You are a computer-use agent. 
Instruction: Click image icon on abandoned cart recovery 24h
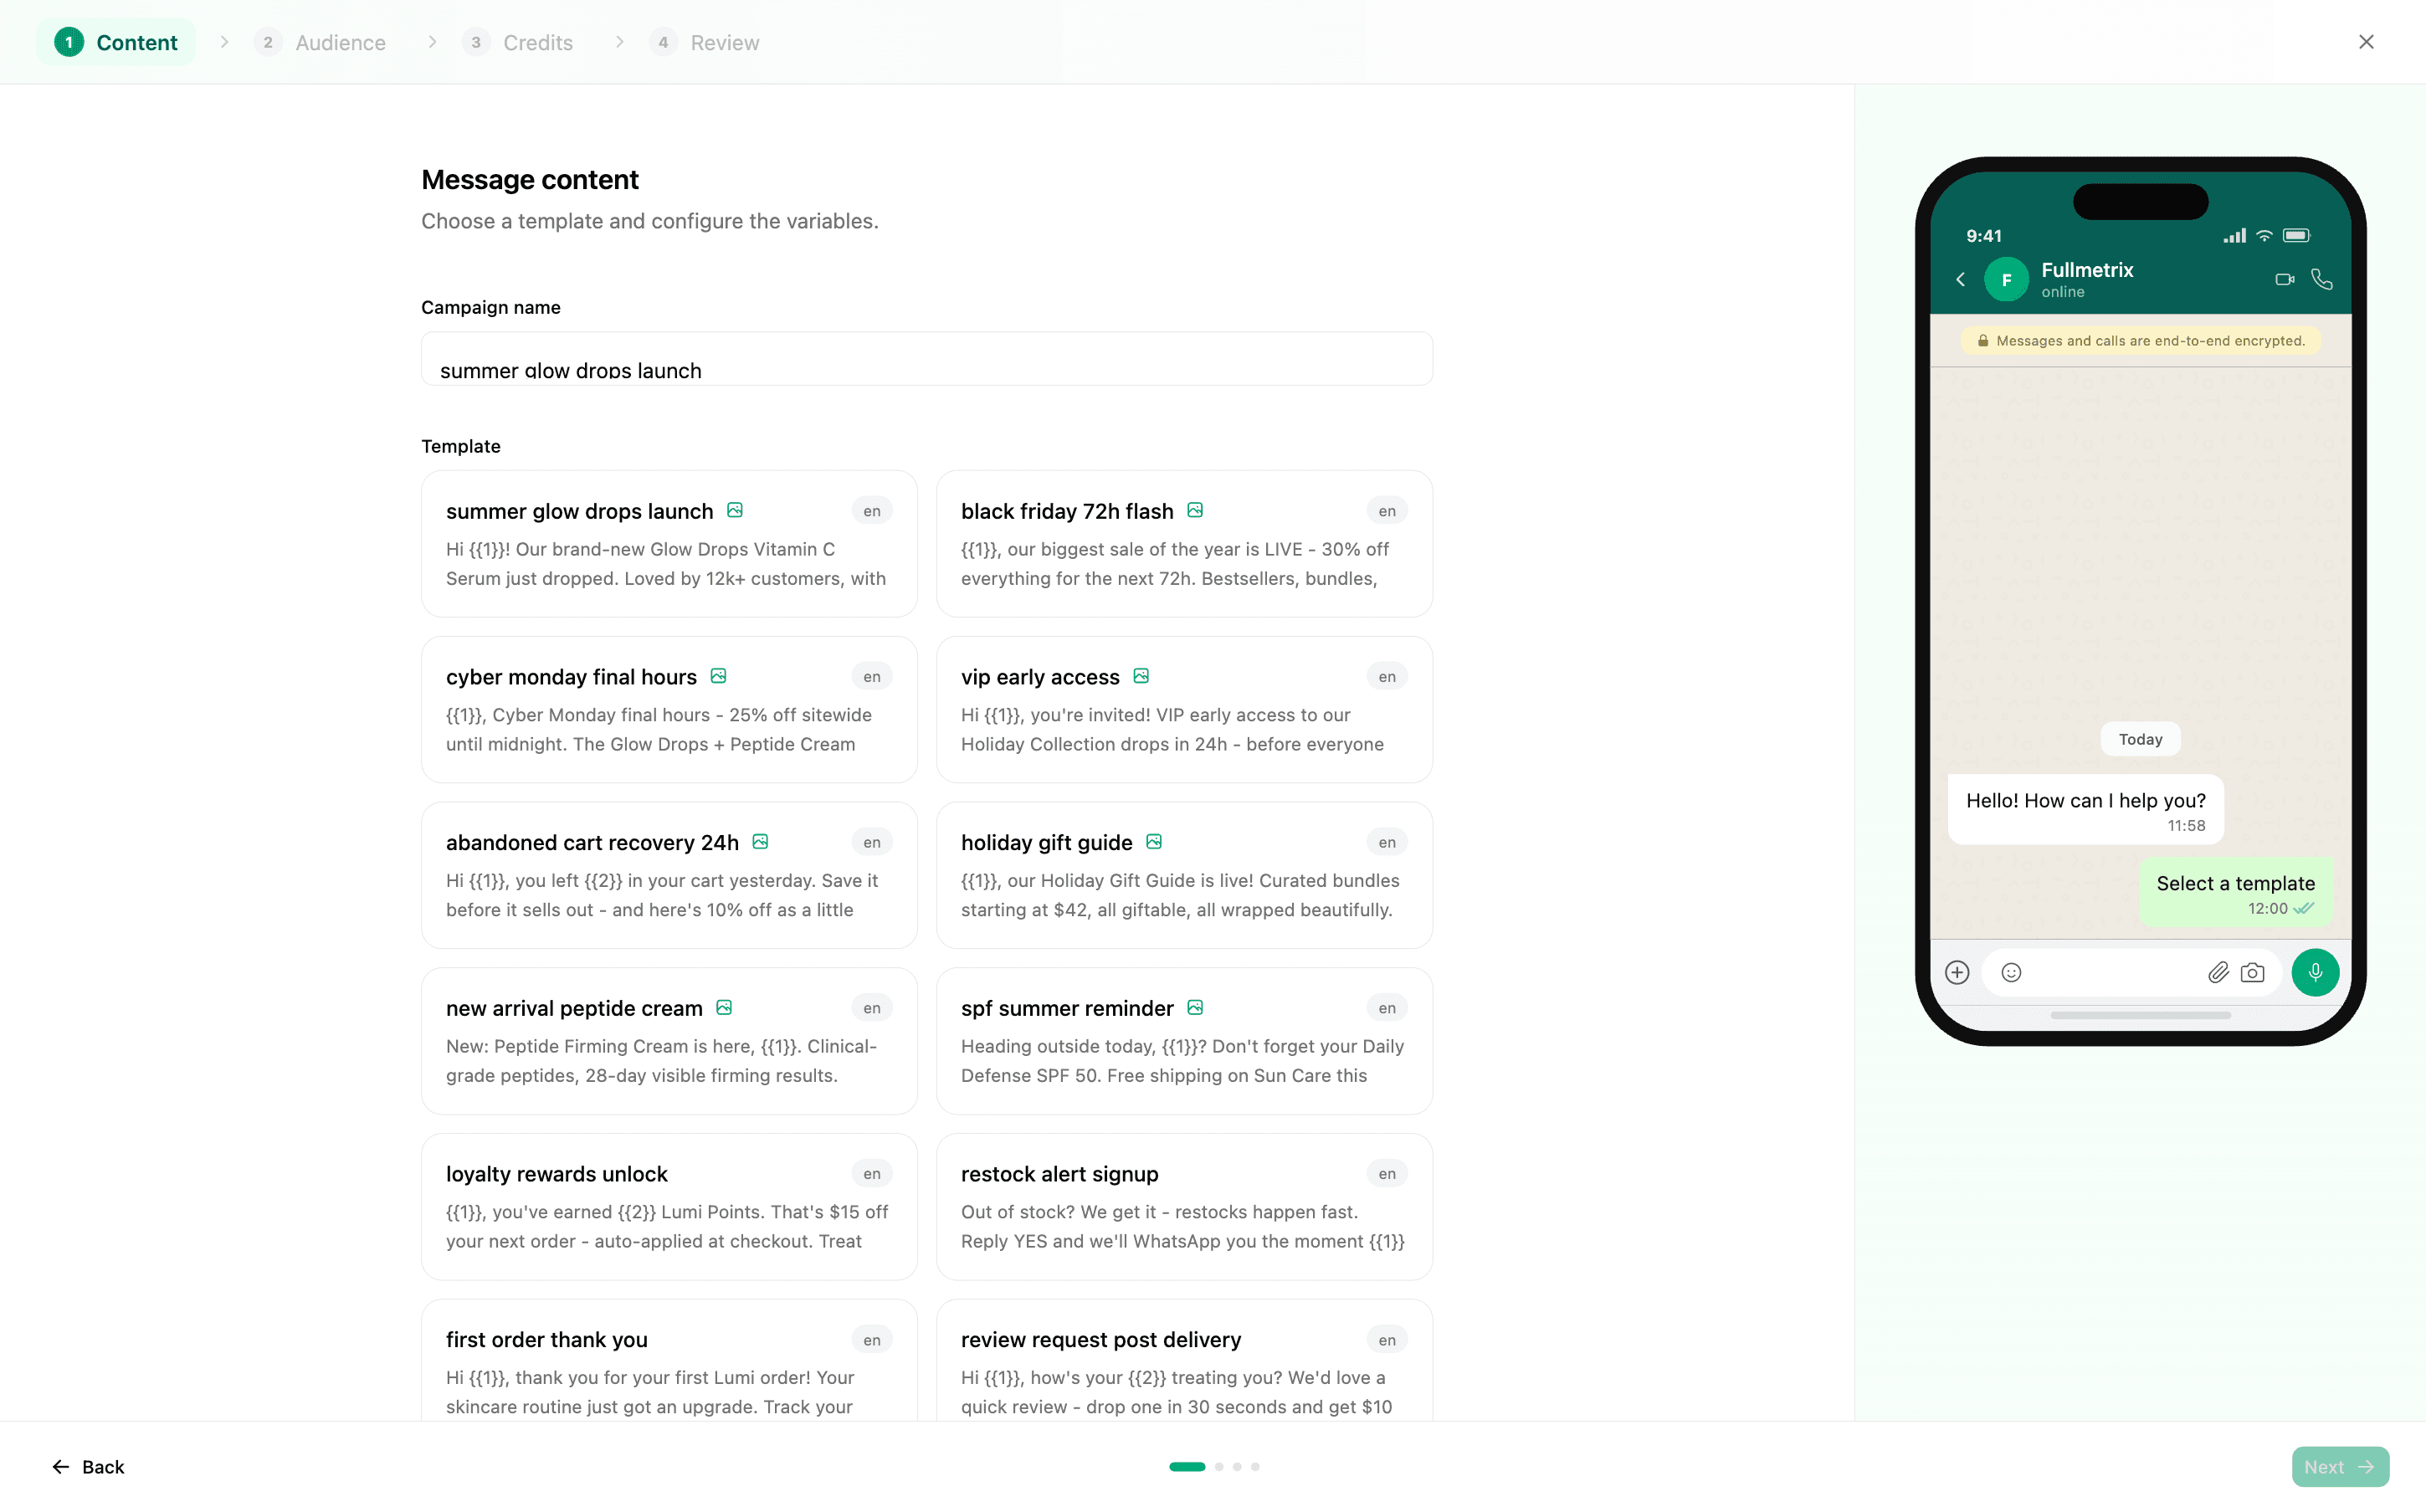point(760,842)
